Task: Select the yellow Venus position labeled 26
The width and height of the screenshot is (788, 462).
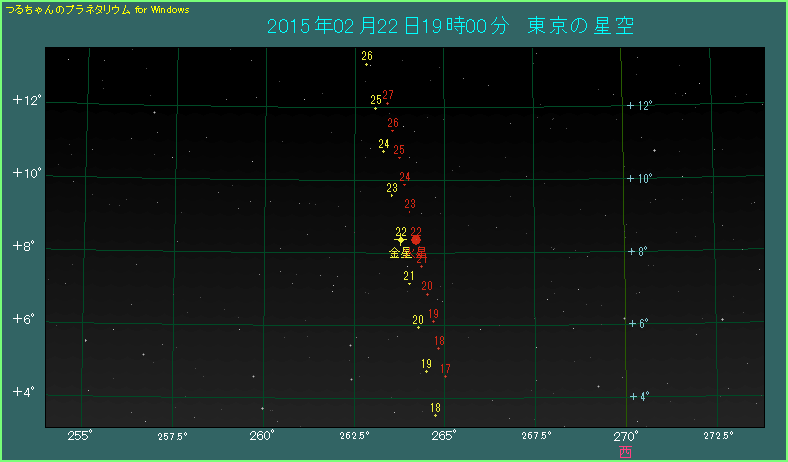Action: (x=367, y=57)
